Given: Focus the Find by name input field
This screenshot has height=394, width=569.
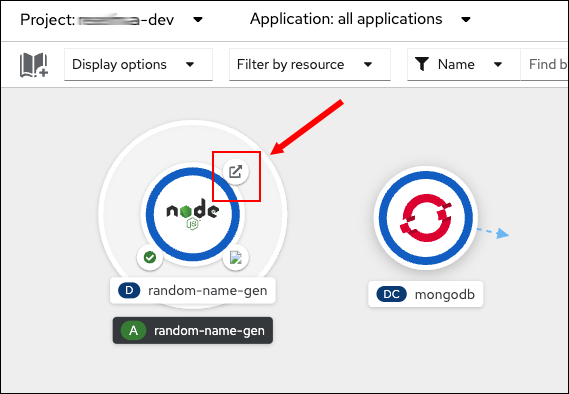Looking at the screenshot, I should coord(544,64).
